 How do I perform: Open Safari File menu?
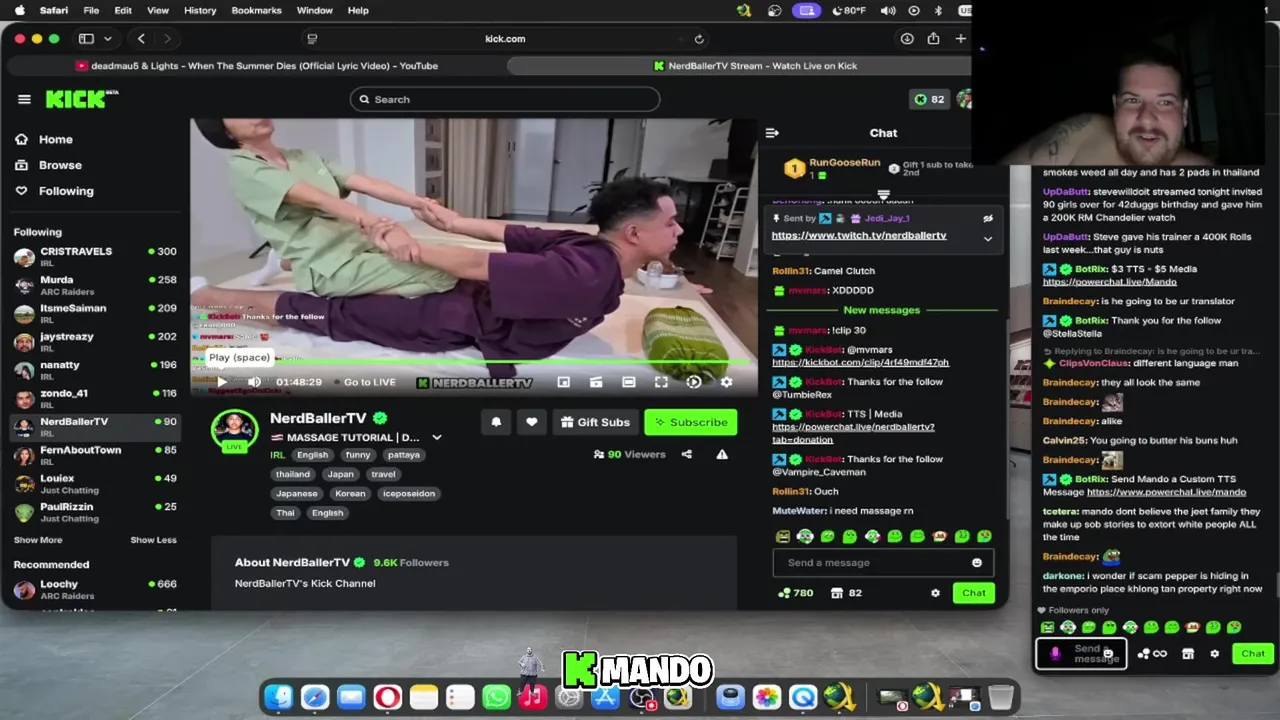click(x=91, y=10)
